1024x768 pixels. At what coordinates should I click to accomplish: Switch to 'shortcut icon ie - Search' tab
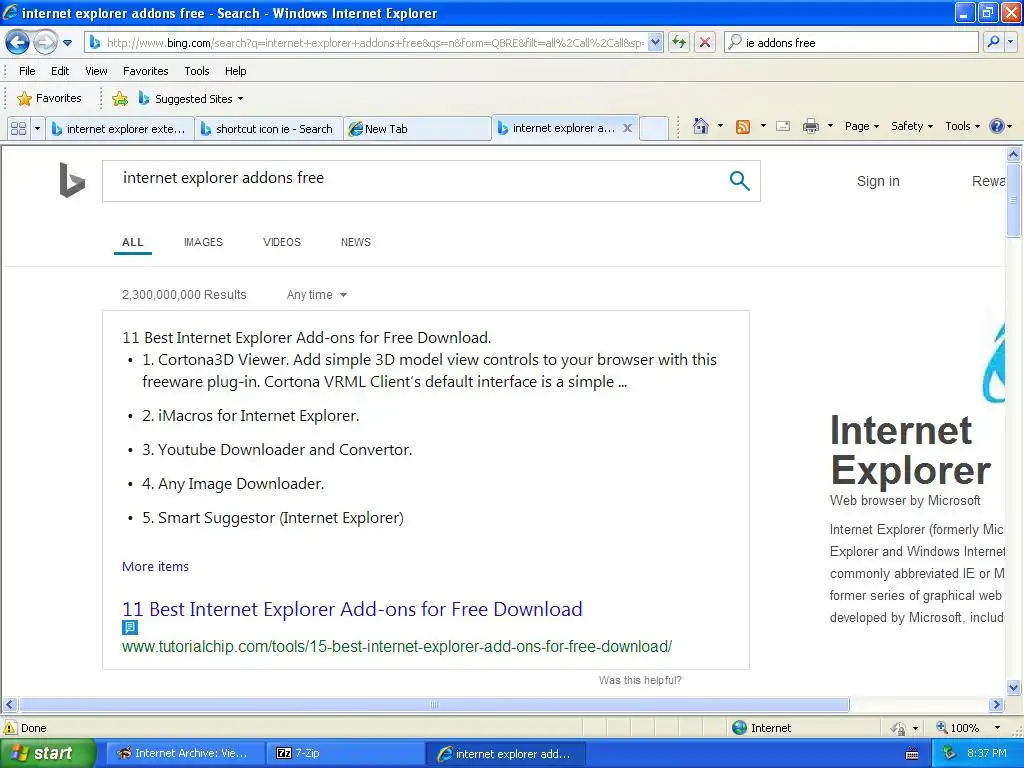pos(269,129)
